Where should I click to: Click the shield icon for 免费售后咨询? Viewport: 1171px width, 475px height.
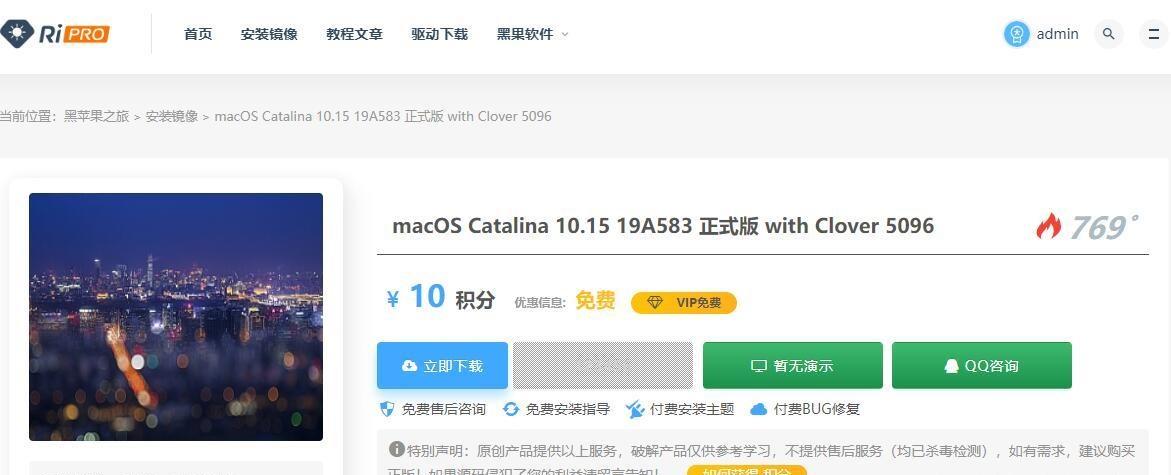point(387,409)
